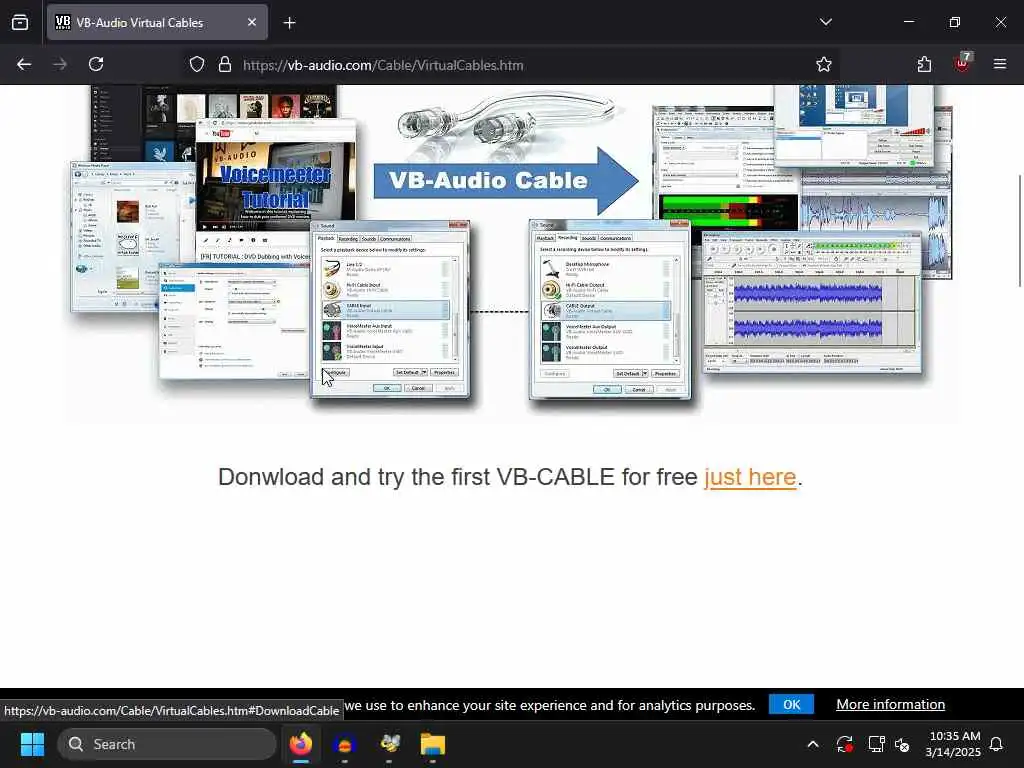Restore down the Firefox window

pos(955,22)
